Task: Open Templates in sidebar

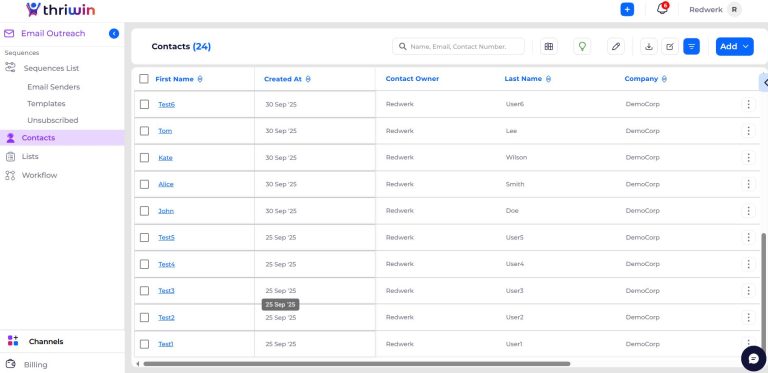Action: 46,104
